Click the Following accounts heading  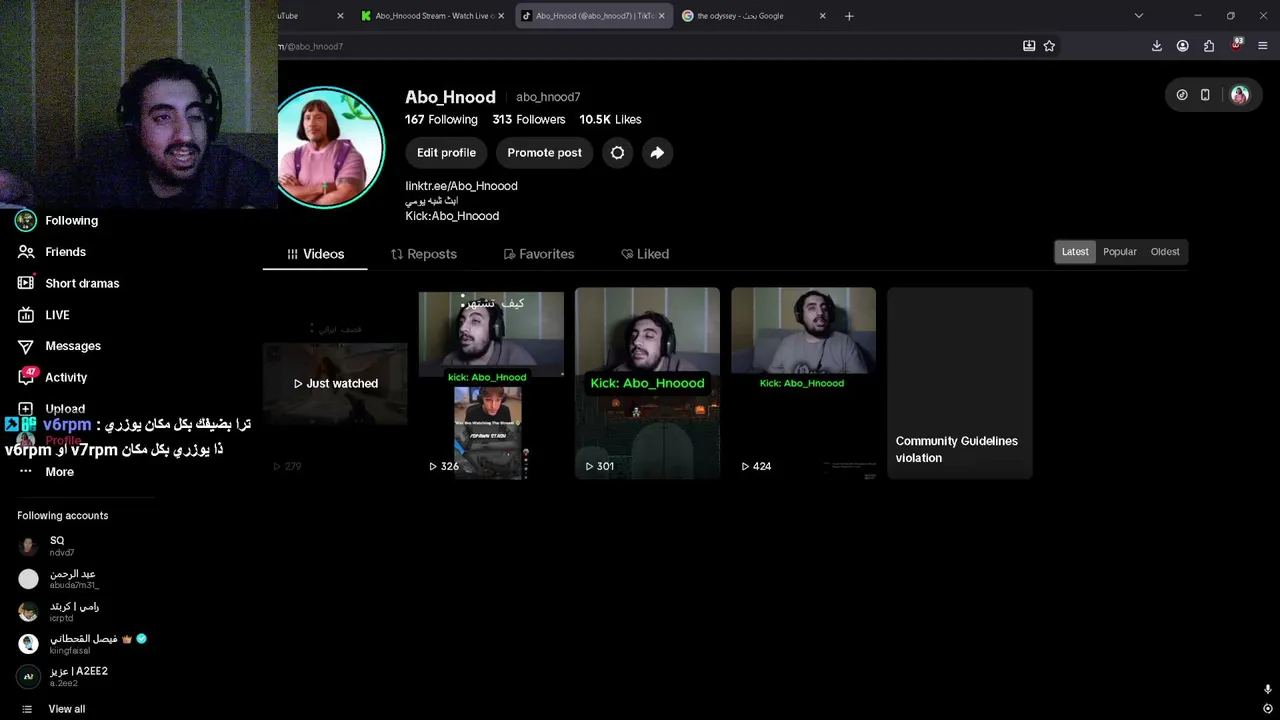pyautogui.click(x=63, y=516)
